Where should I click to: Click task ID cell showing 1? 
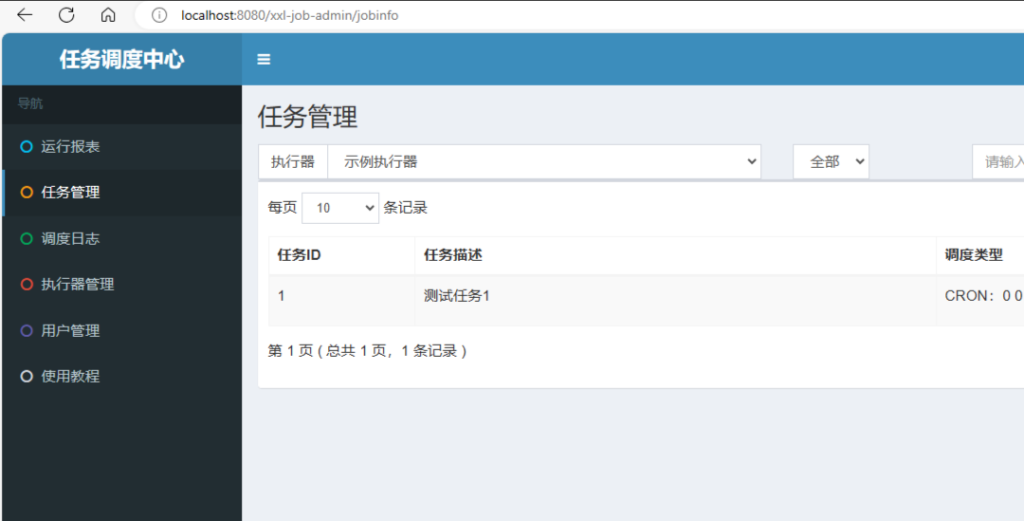[342, 300]
